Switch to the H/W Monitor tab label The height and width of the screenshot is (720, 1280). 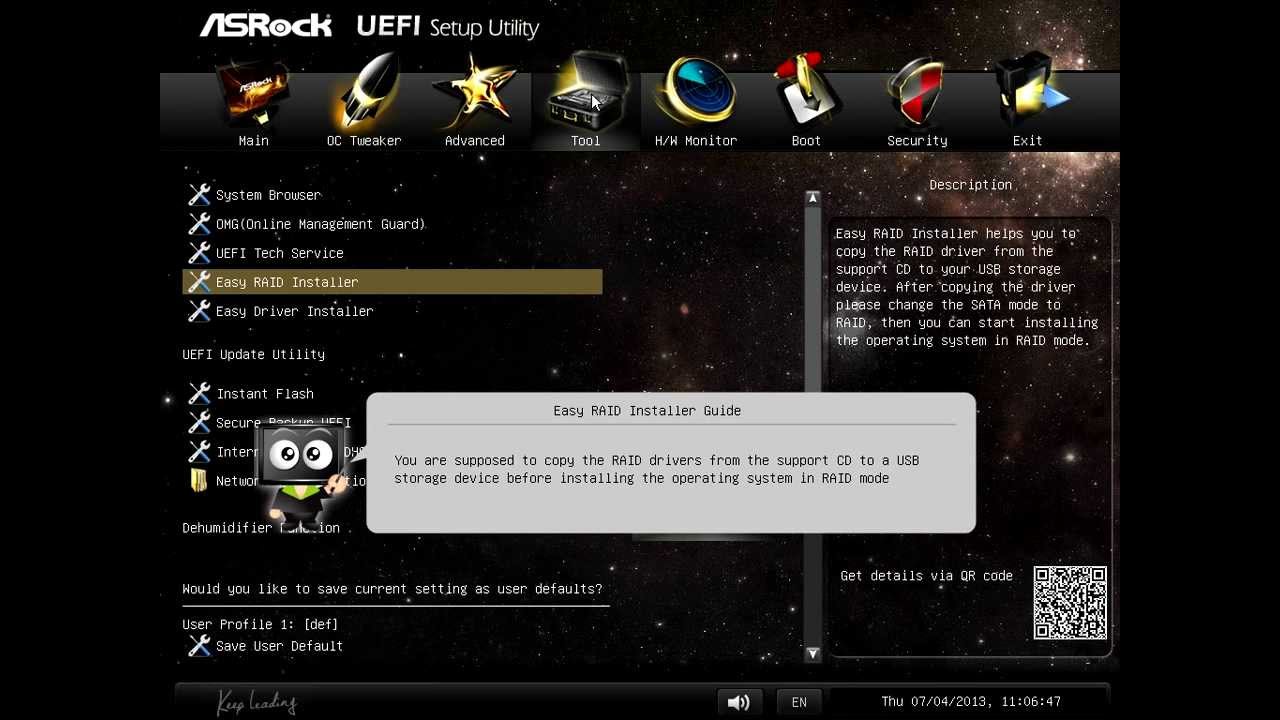696,141
